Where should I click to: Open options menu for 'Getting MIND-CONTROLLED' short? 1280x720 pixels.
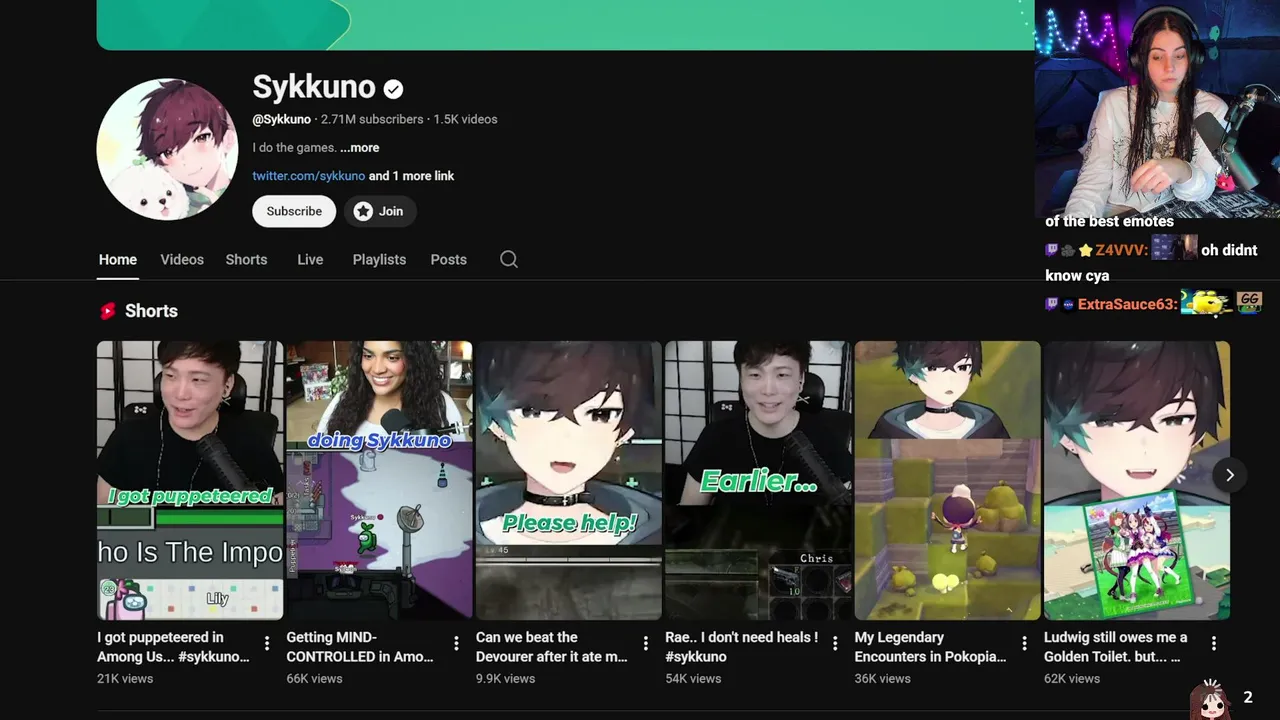point(456,643)
